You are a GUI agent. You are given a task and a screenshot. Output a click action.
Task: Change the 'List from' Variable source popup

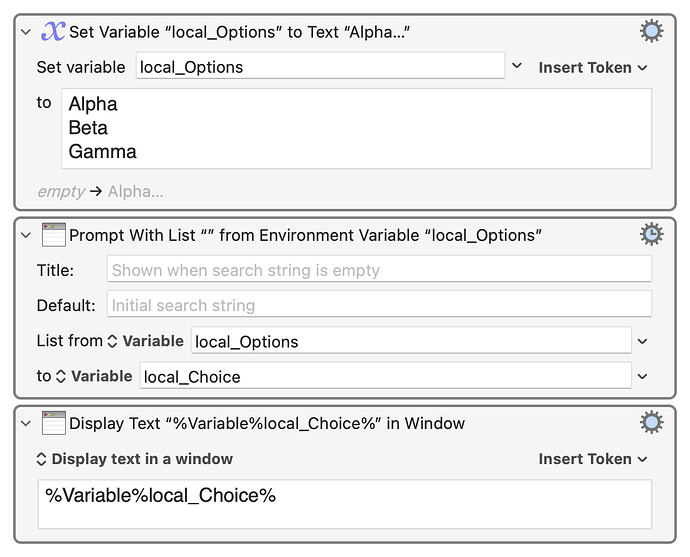coord(145,341)
